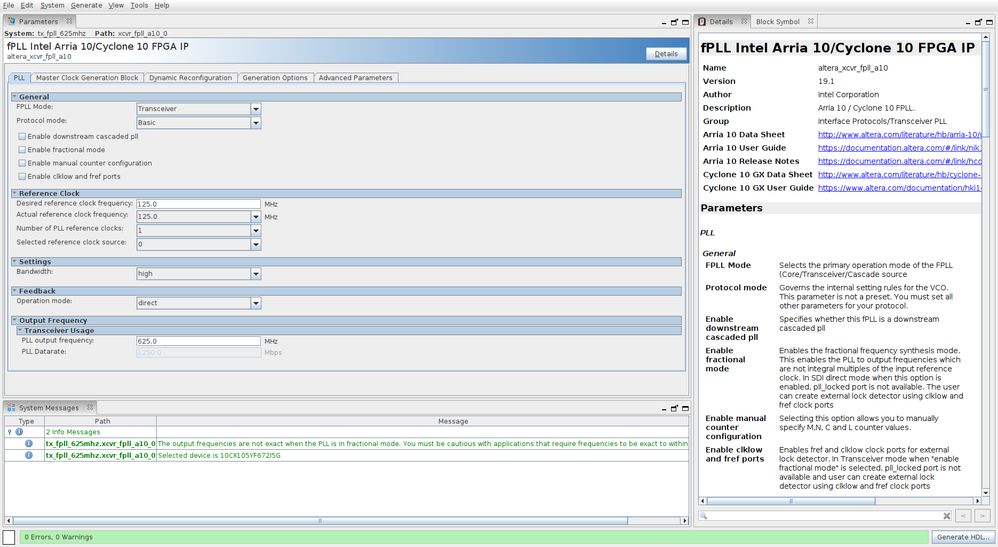Close the Details tab with its X icon
Viewport: 998px width, 547px height.
pyautogui.click(x=743, y=21)
